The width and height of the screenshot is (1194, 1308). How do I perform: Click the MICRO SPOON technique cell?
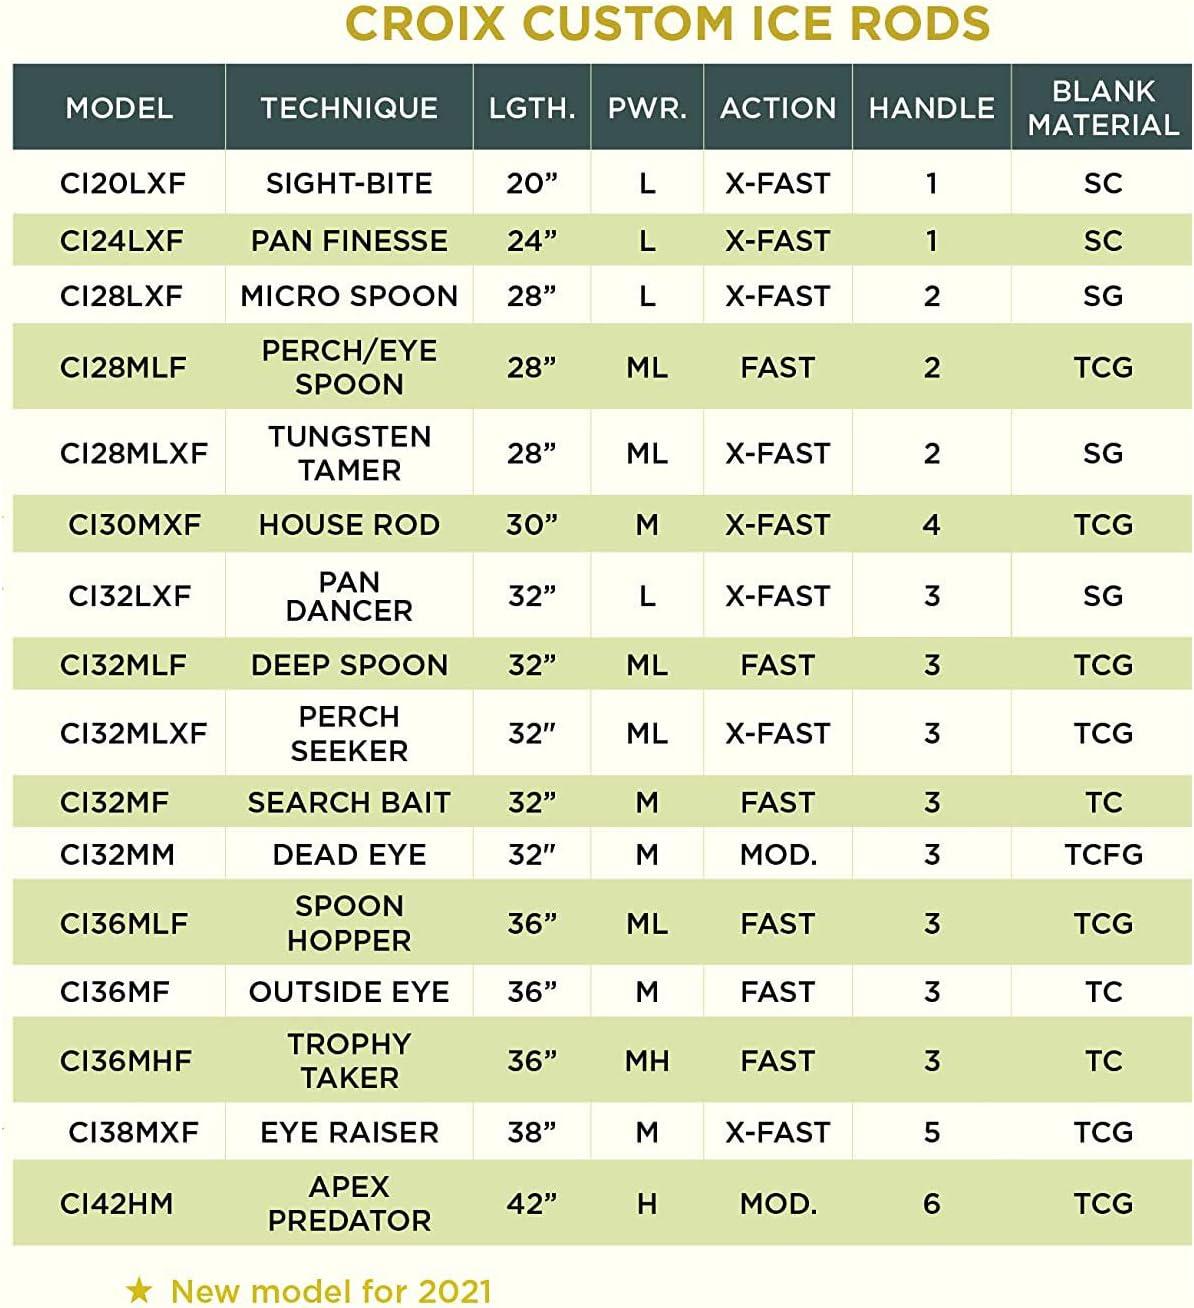coord(349,296)
